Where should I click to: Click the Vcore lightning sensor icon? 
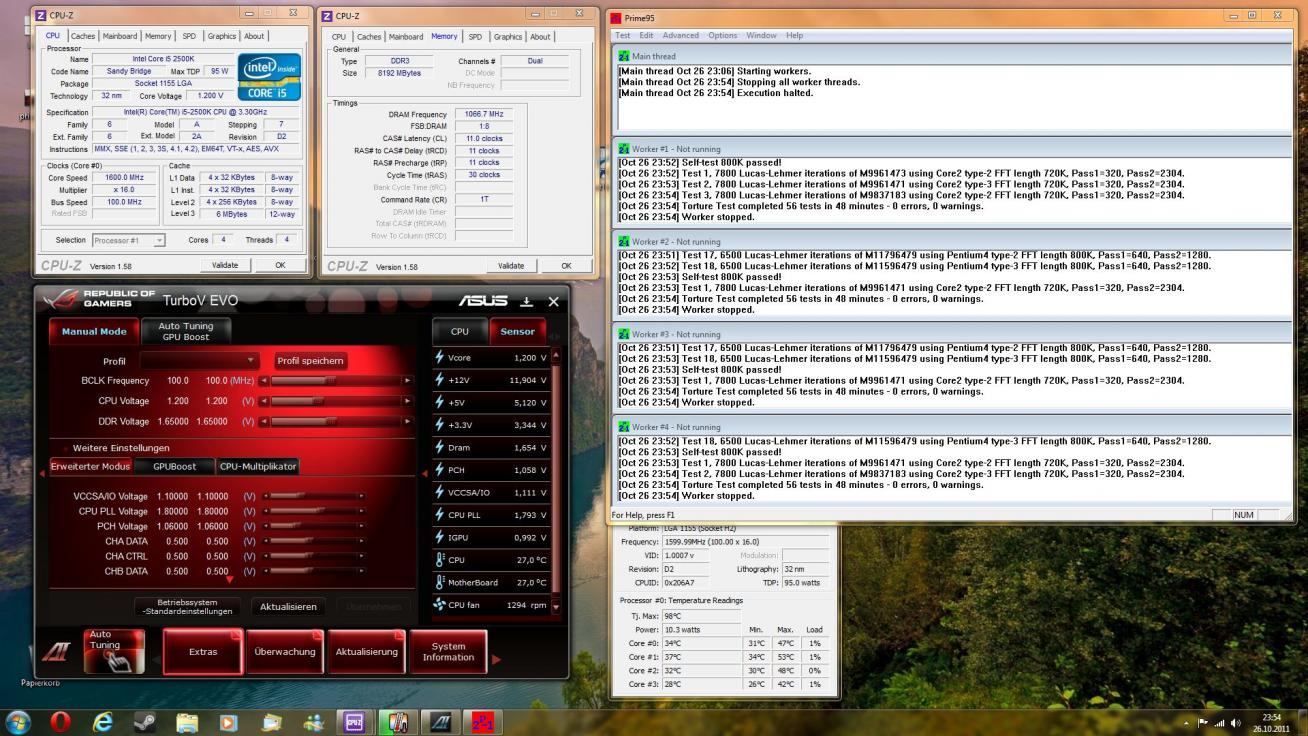(439, 357)
